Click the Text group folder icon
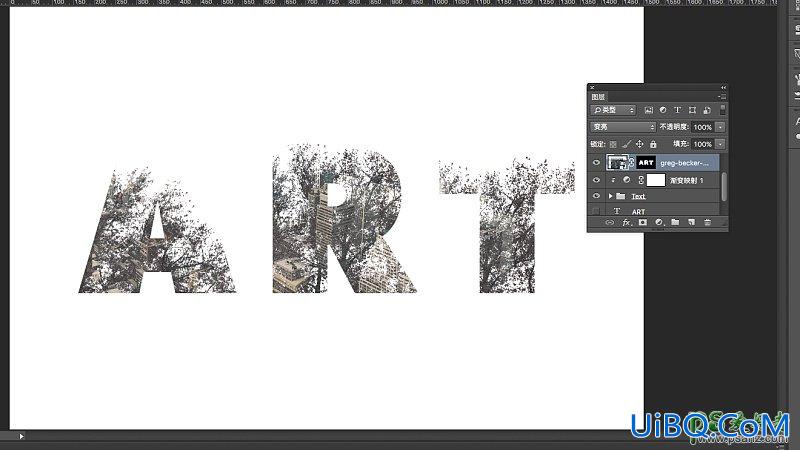 point(620,196)
